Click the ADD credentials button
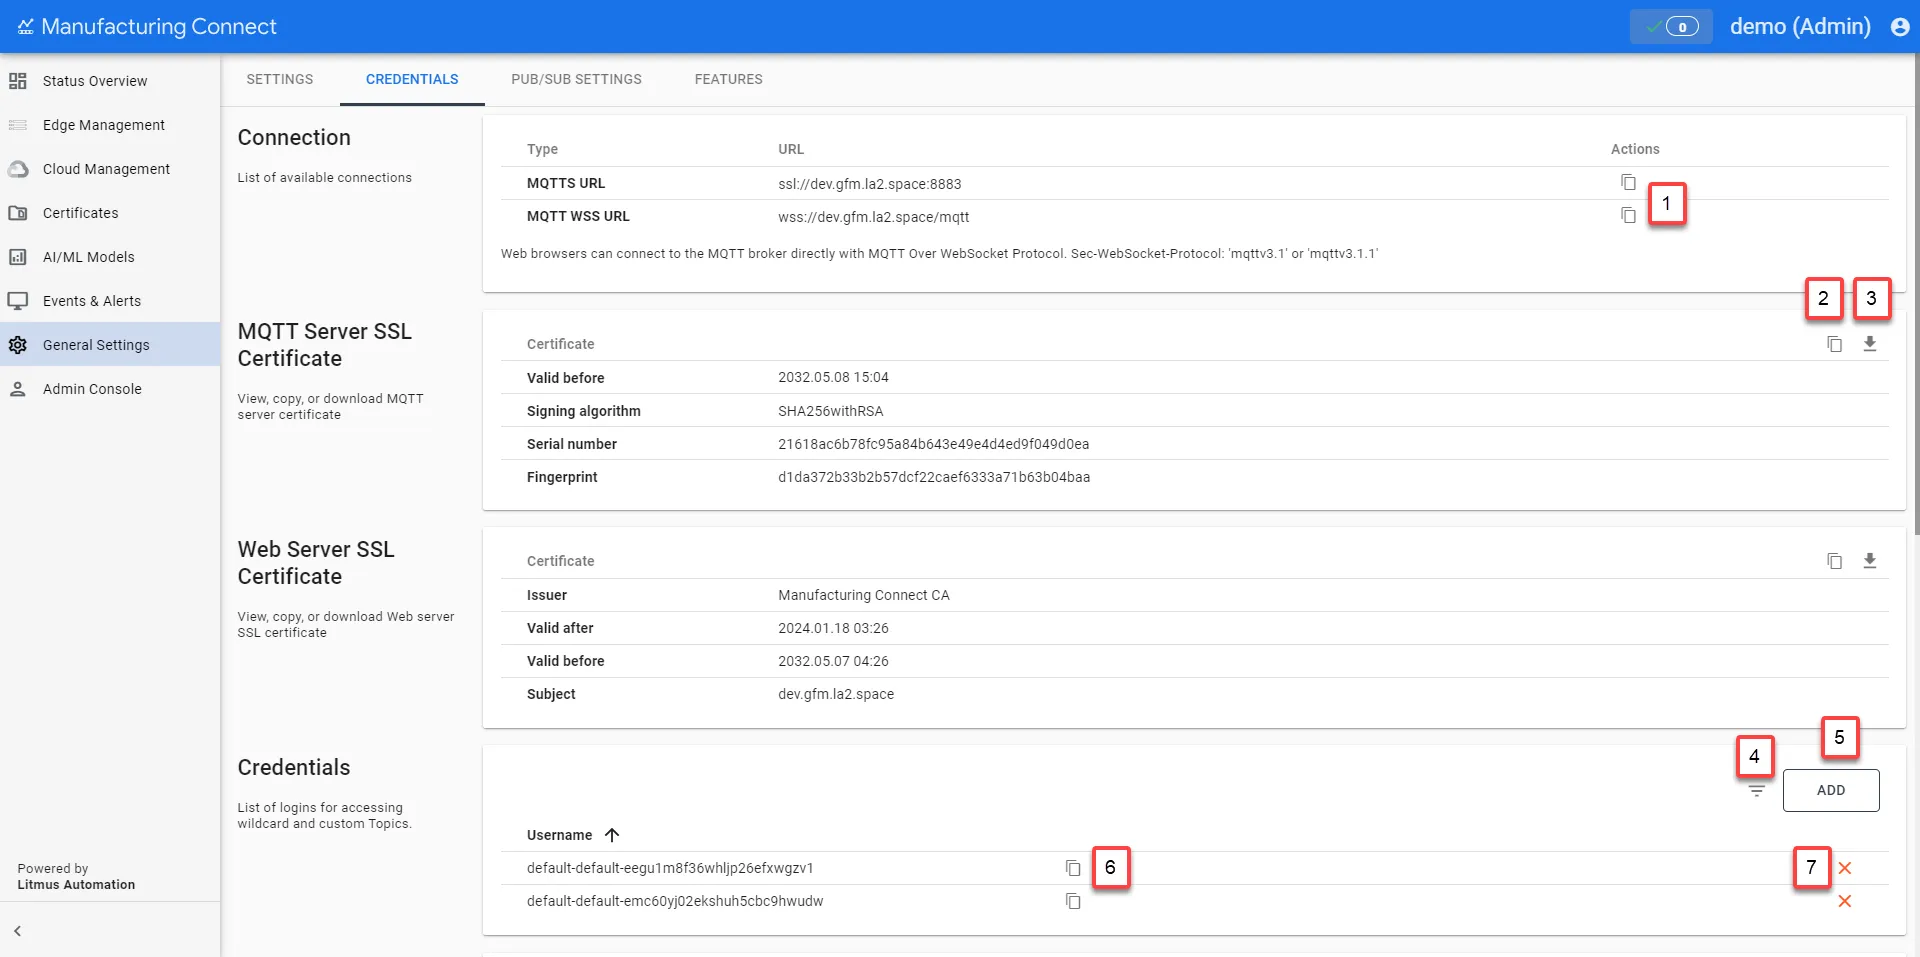This screenshot has height=957, width=1920. pos(1831,790)
